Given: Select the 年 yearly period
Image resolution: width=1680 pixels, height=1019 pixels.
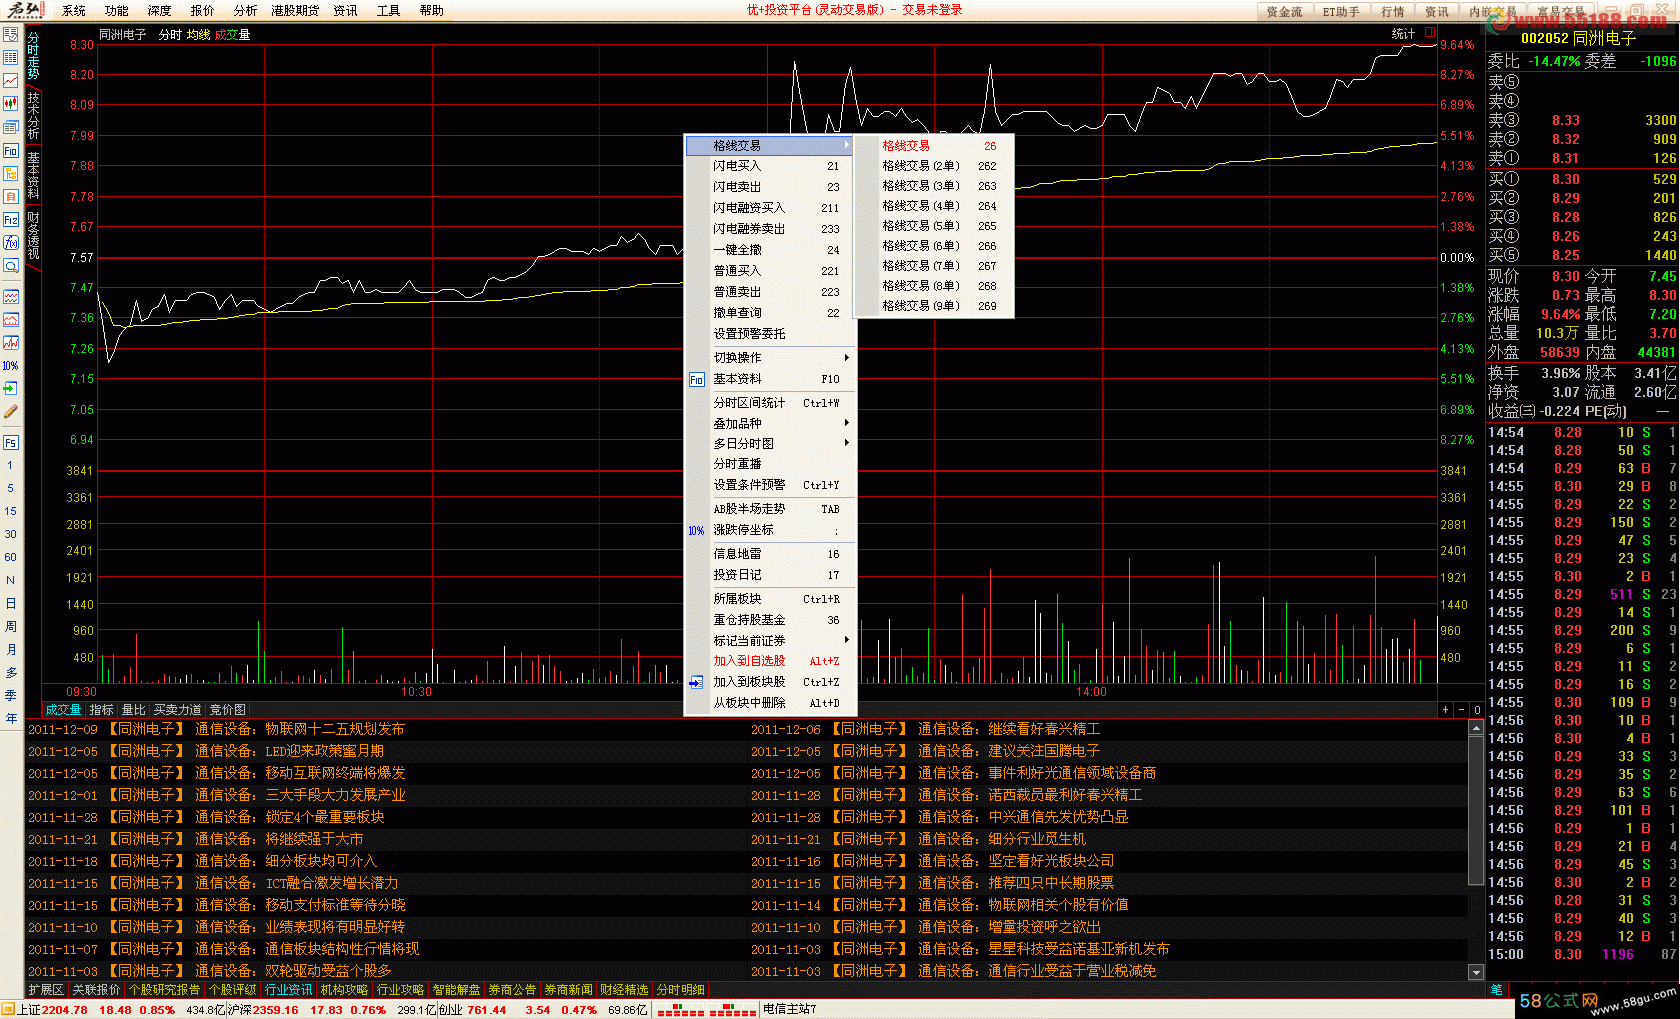Looking at the screenshot, I should (11, 718).
